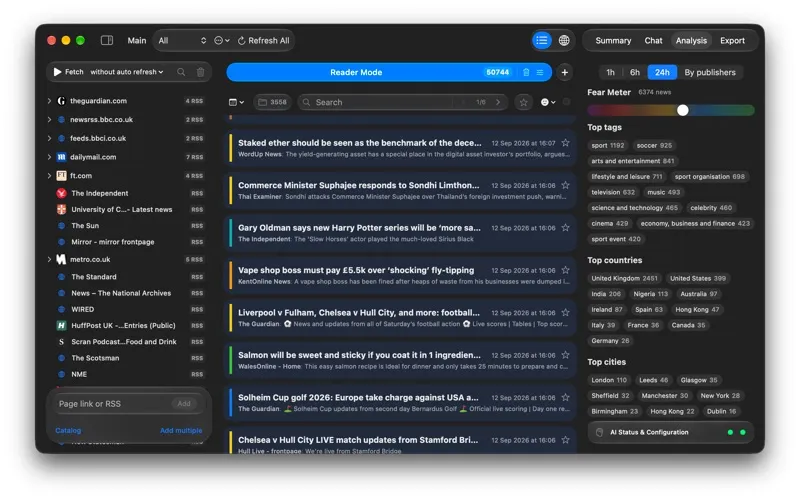Select HuffPost UK feed icon
The width and height of the screenshot is (800, 500).
(61, 326)
